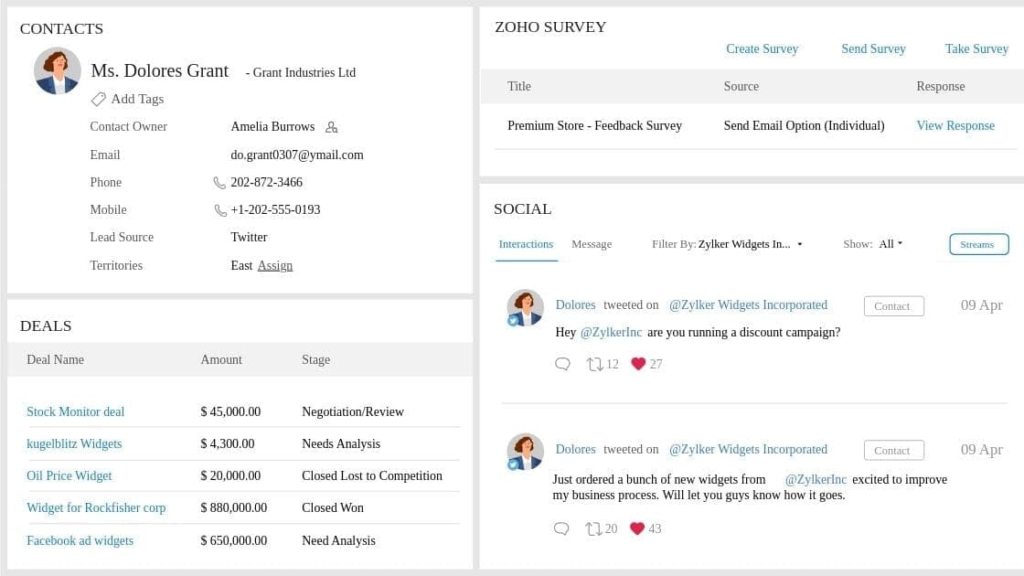The width and height of the screenshot is (1024, 576).
Task: Select the Interactions tab
Action: pyautogui.click(x=525, y=244)
